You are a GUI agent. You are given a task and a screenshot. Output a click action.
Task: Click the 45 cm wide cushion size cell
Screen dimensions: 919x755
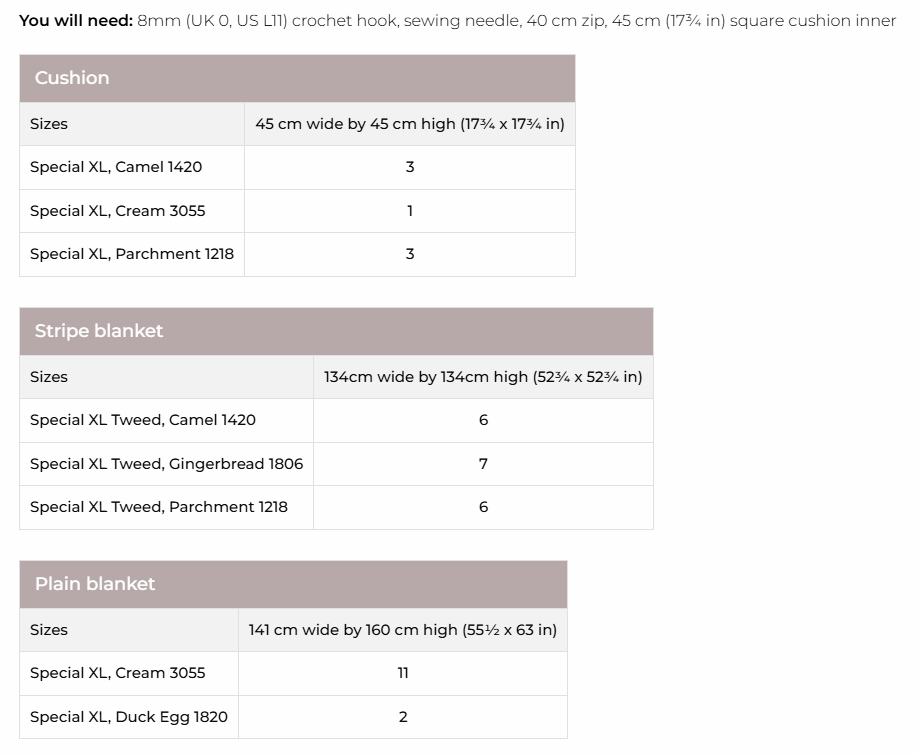pyautogui.click(x=409, y=124)
